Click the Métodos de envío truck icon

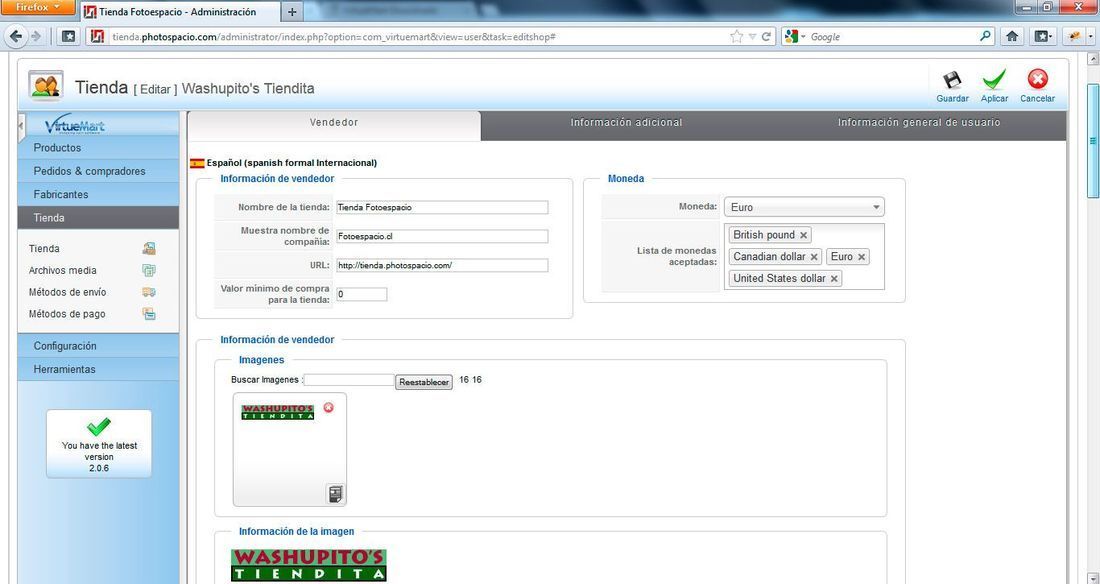[x=149, y=292]
